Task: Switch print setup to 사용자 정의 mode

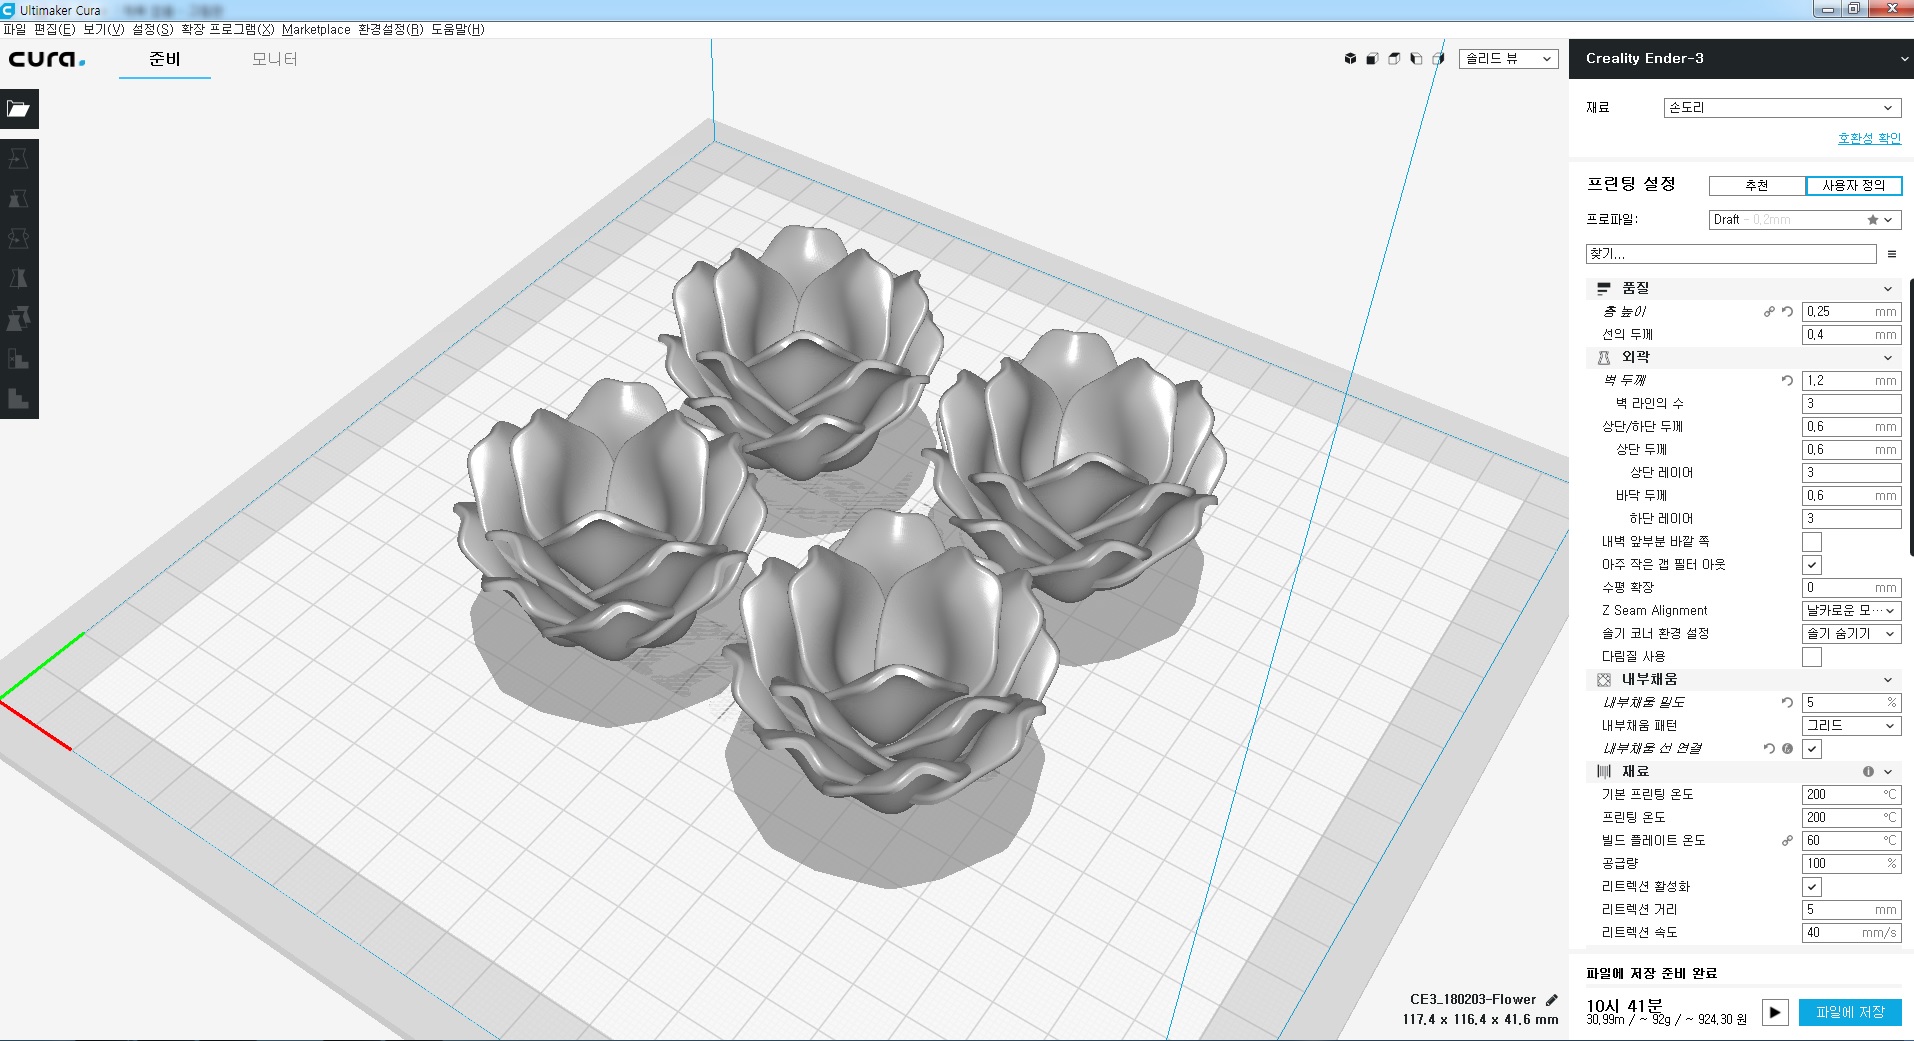Action: [1853, 185]
